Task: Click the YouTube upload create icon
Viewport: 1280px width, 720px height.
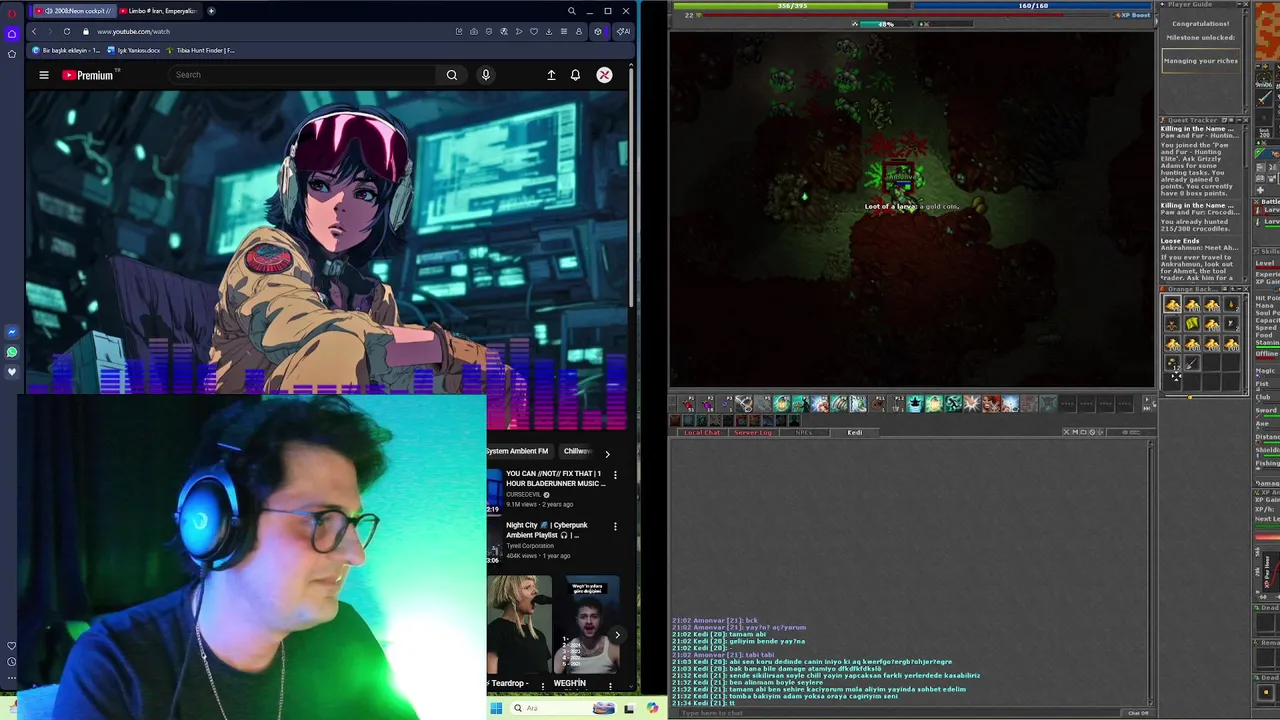Action: point(551,75)
